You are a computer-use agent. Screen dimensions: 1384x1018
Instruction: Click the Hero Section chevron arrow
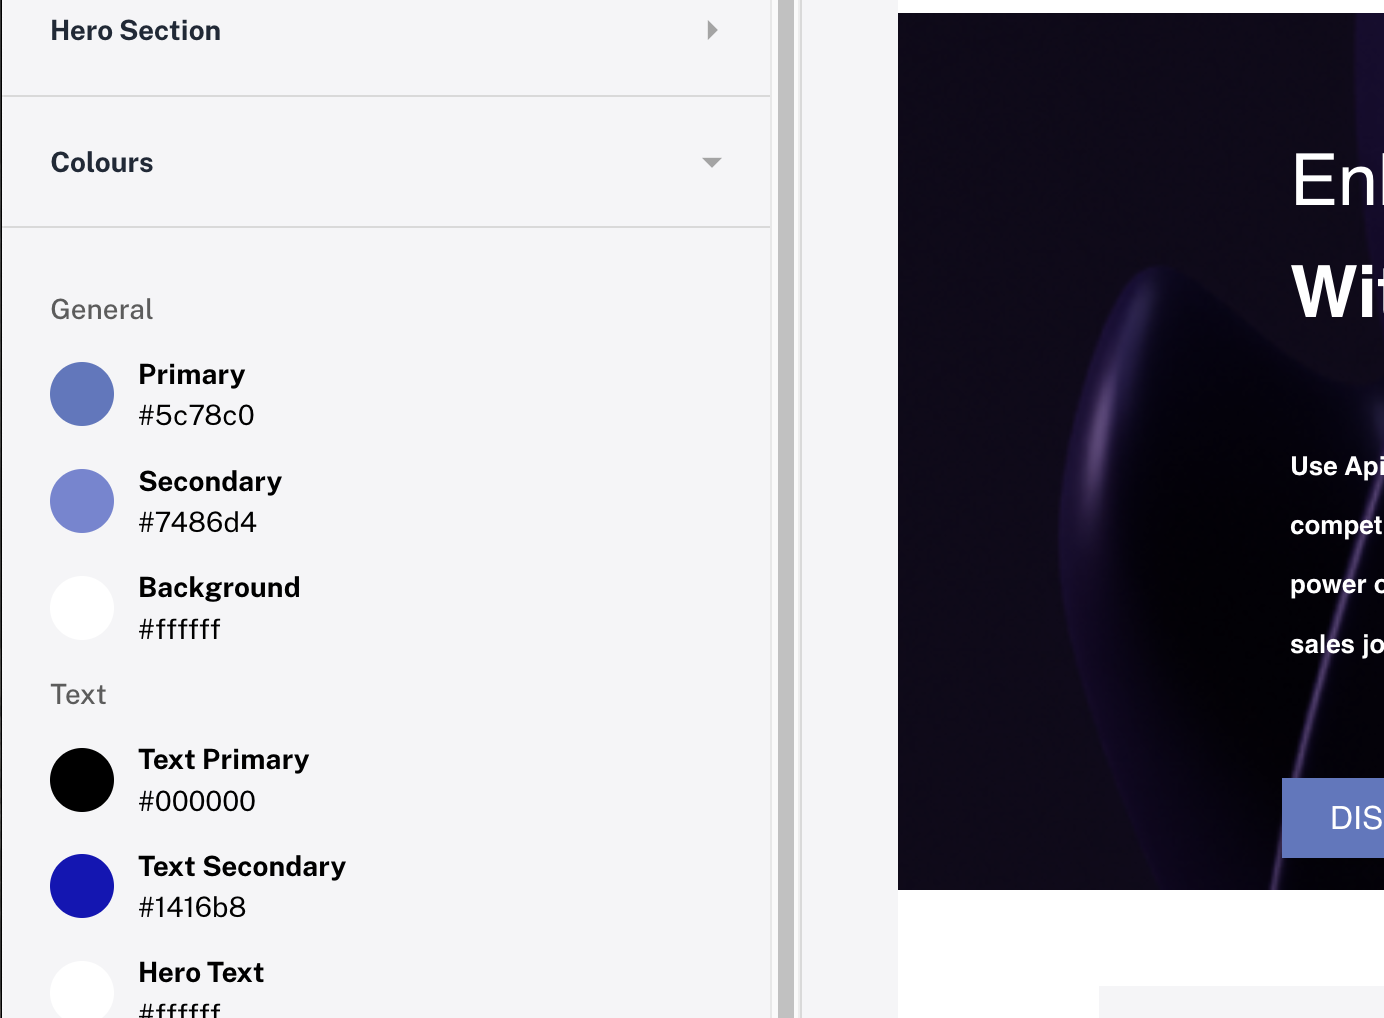tap(712, 30)
